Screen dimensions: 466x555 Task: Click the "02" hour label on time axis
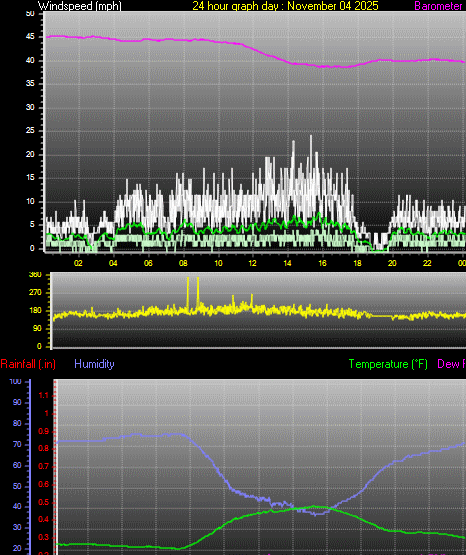78,263
